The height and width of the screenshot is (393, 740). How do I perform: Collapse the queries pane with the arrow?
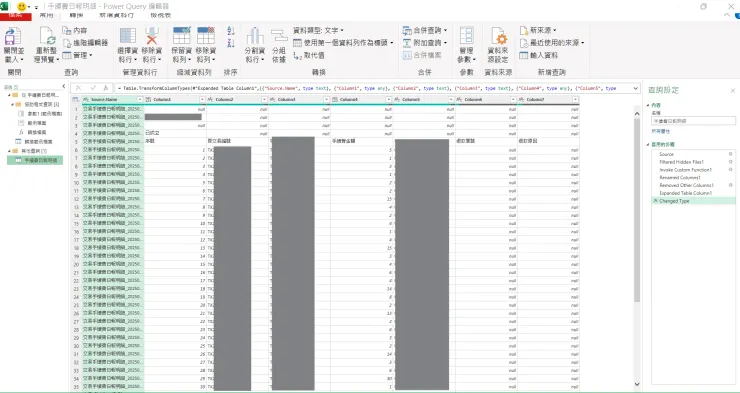click(64, 86)
